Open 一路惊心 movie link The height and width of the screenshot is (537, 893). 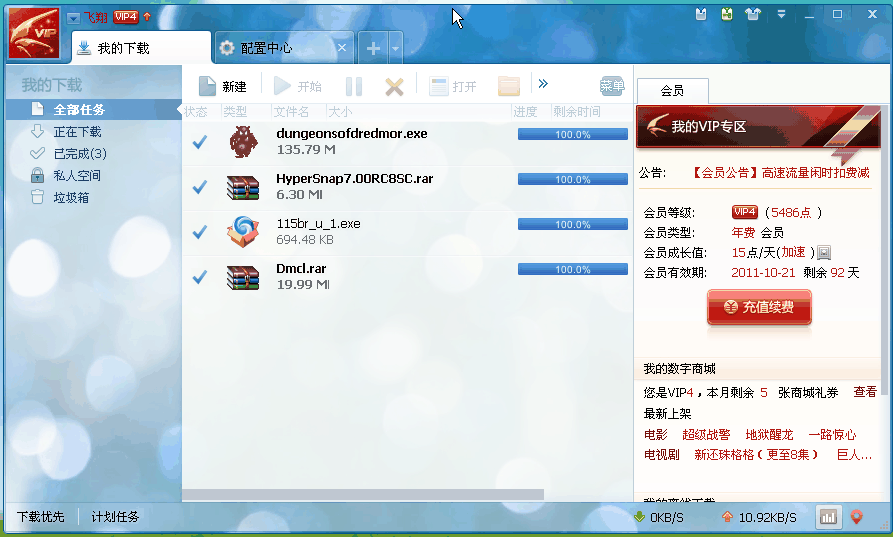point(832,435)
